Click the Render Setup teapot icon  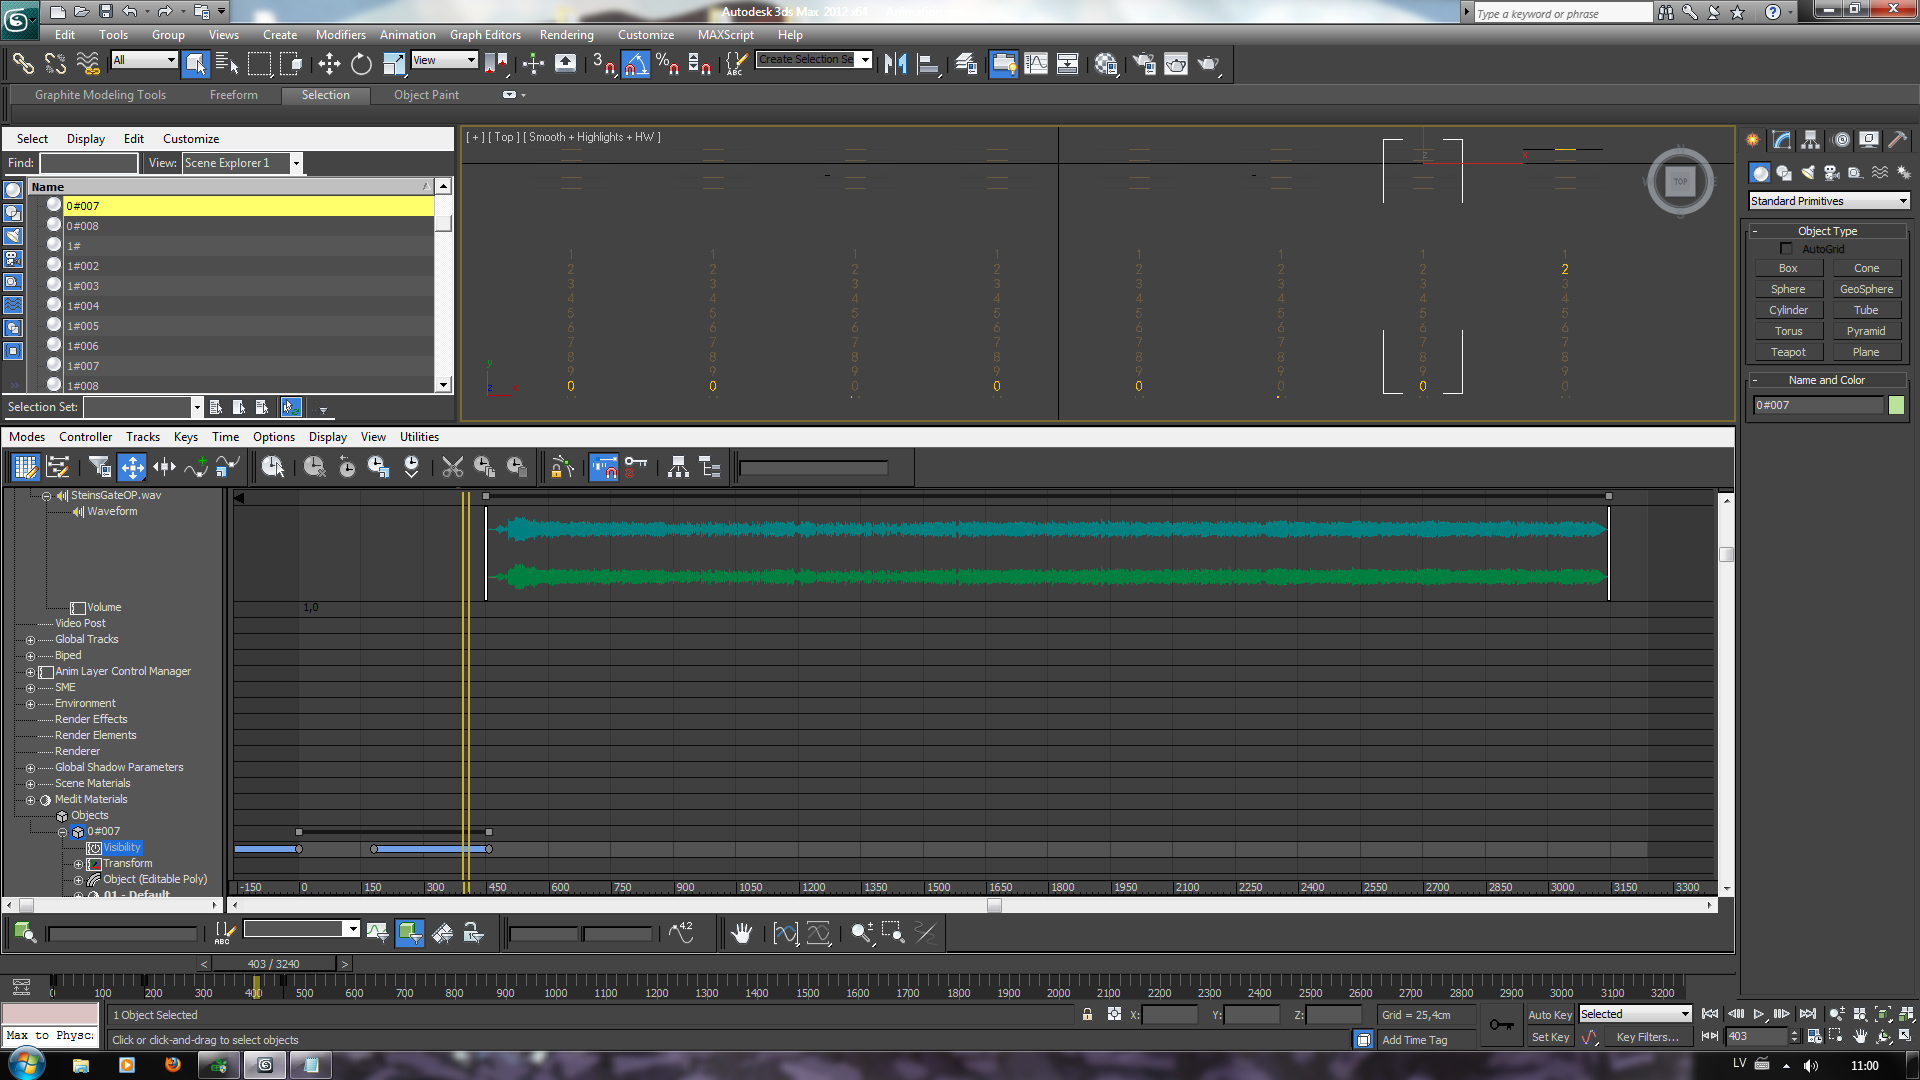(x=1144, y=64)
